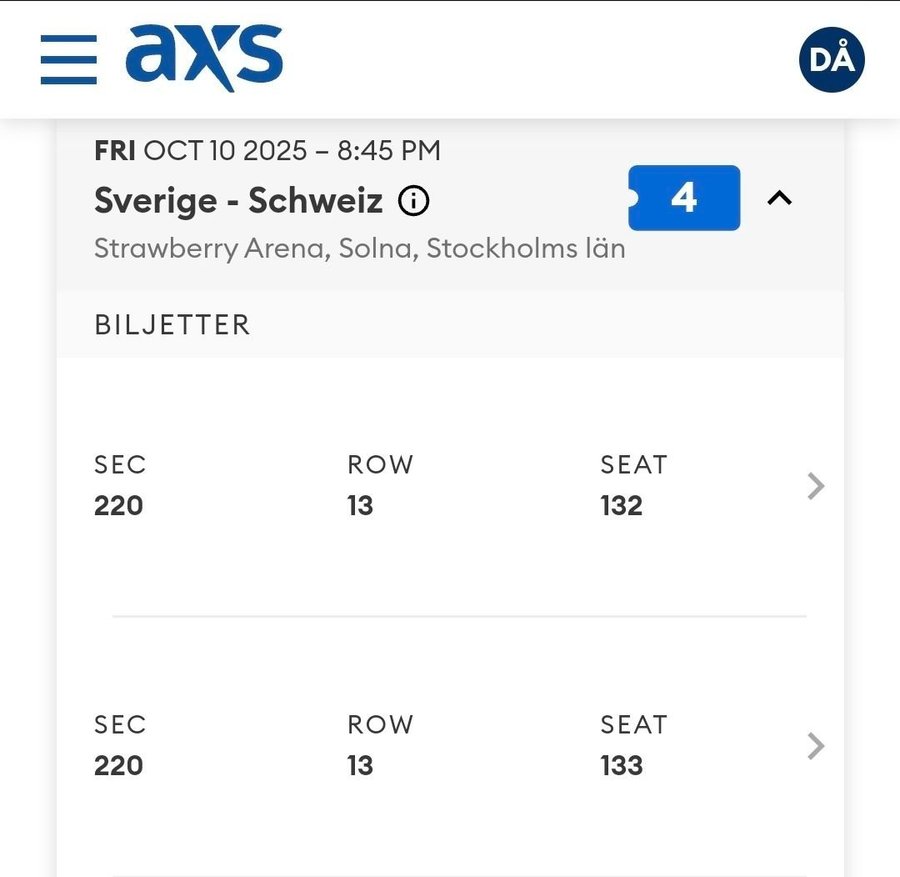
Task: Open the DÅ account avatar
Action: point(831,60)
